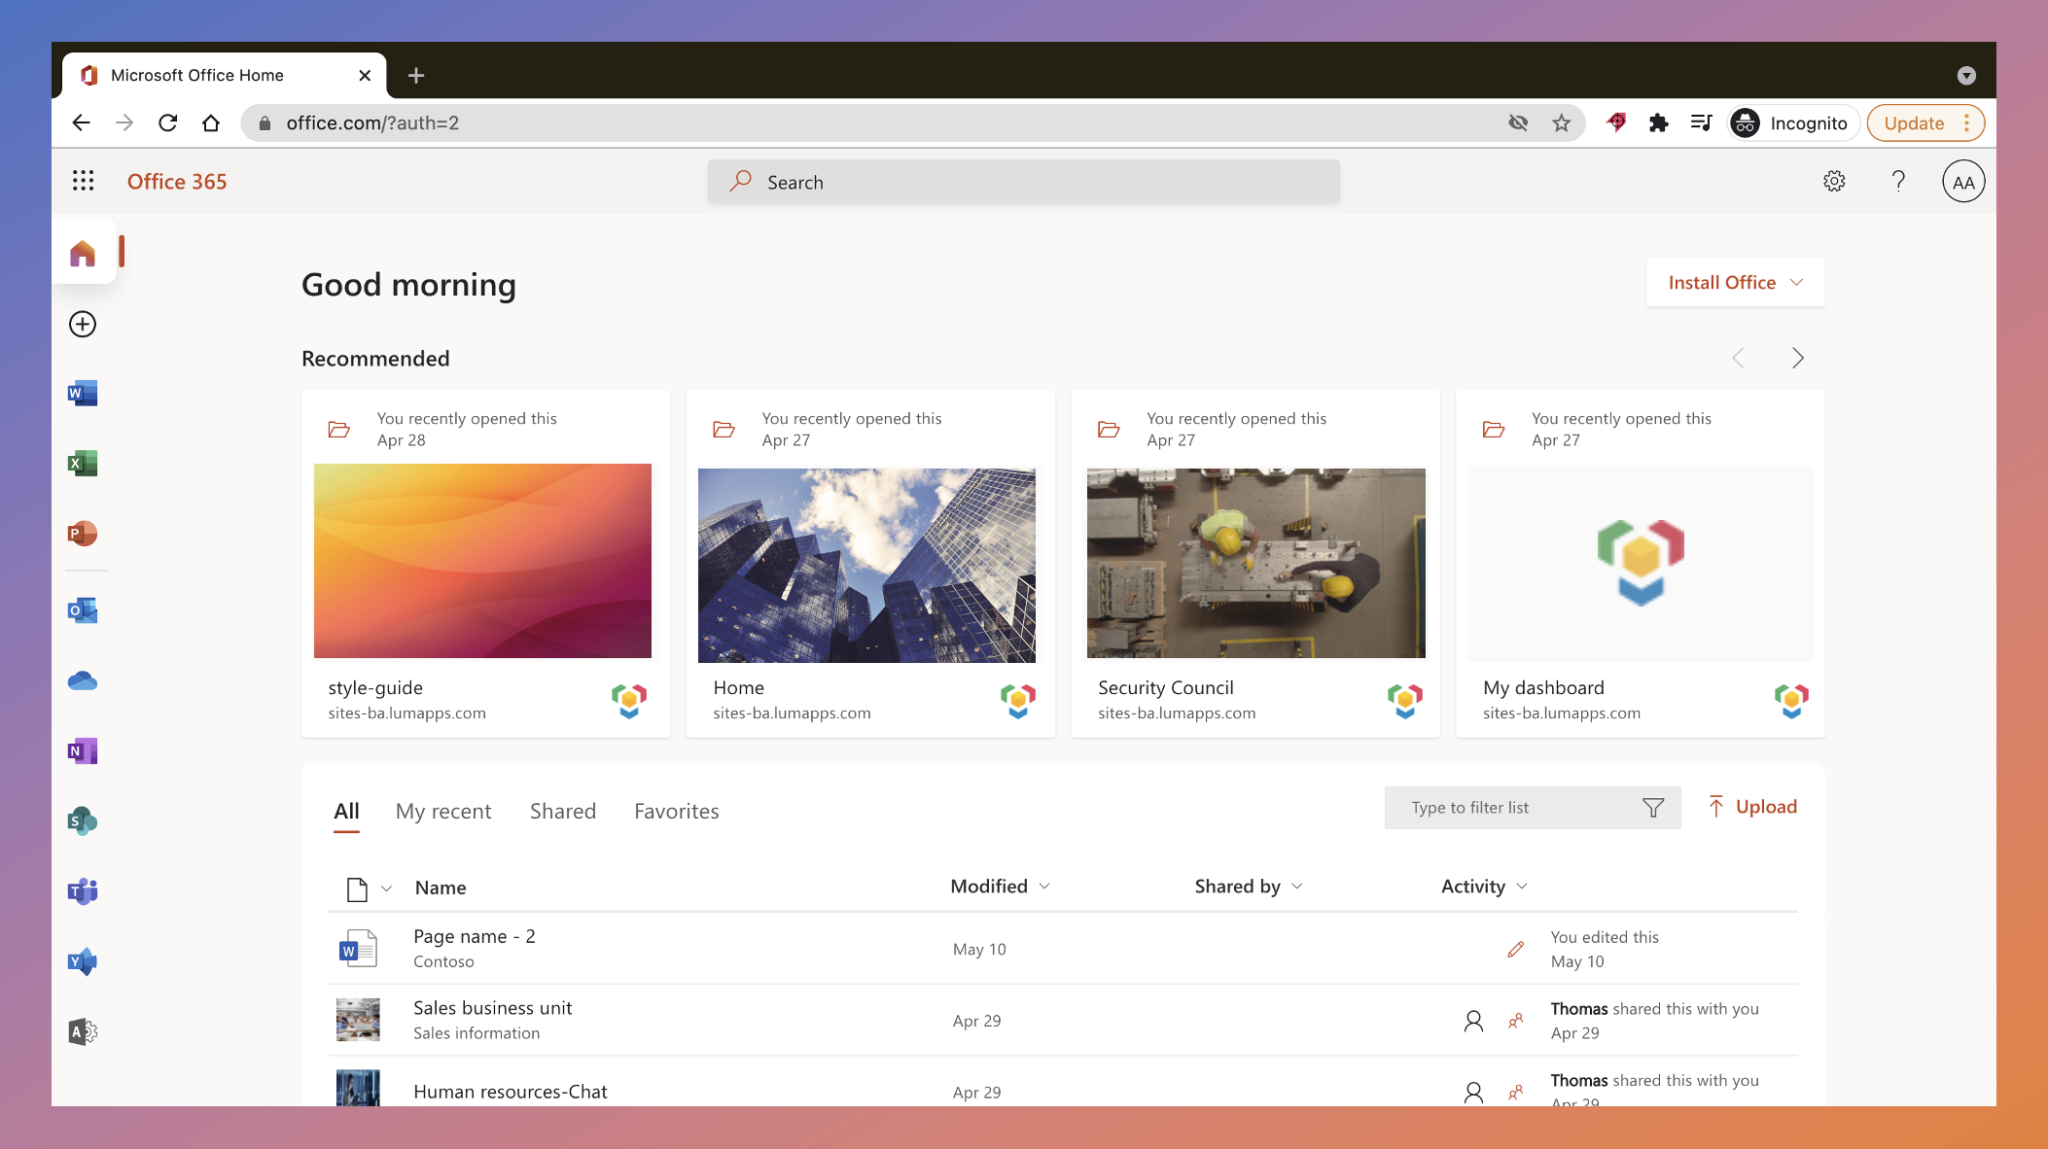Click the Upload button
The image size is (2048, 1149).
click(1752, 807)
